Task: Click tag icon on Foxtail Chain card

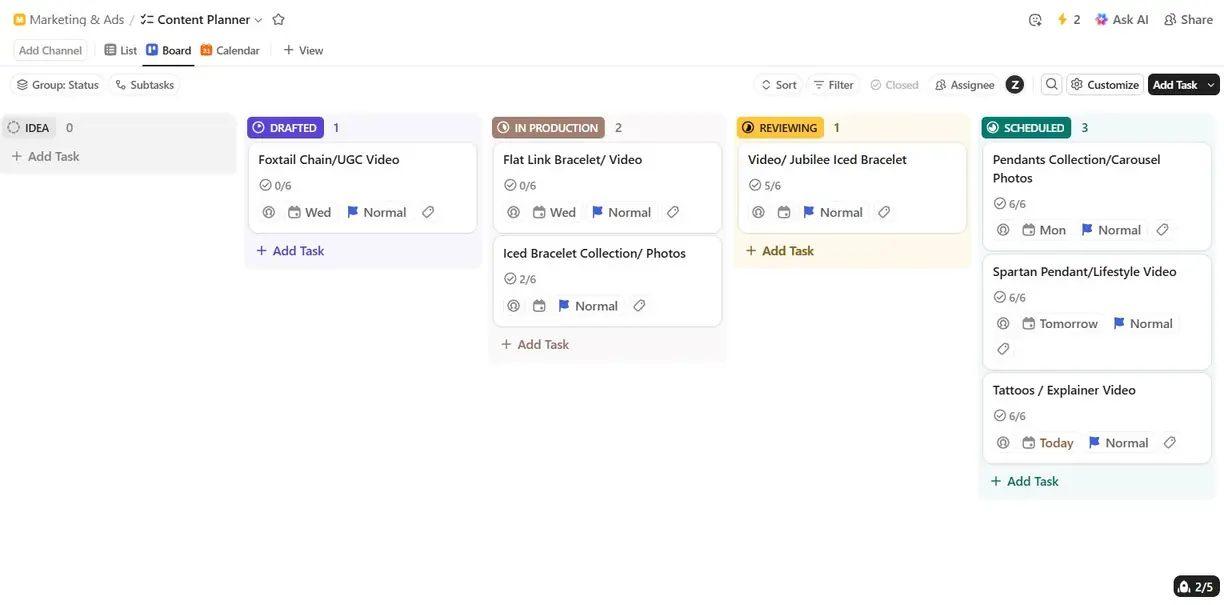Action: tap(428, 212)
